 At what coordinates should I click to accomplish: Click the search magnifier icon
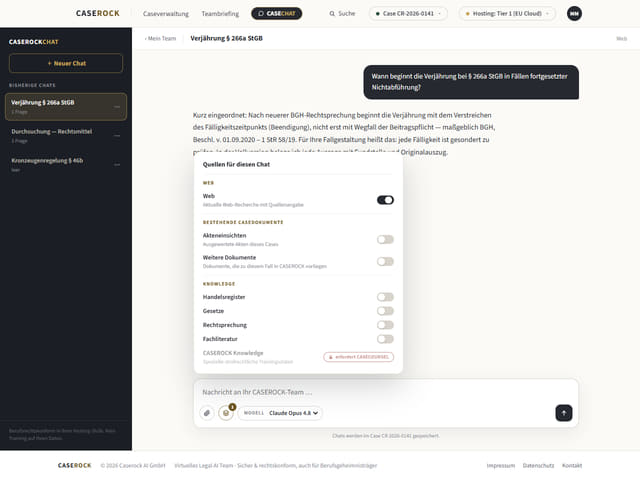click(332, 13)
